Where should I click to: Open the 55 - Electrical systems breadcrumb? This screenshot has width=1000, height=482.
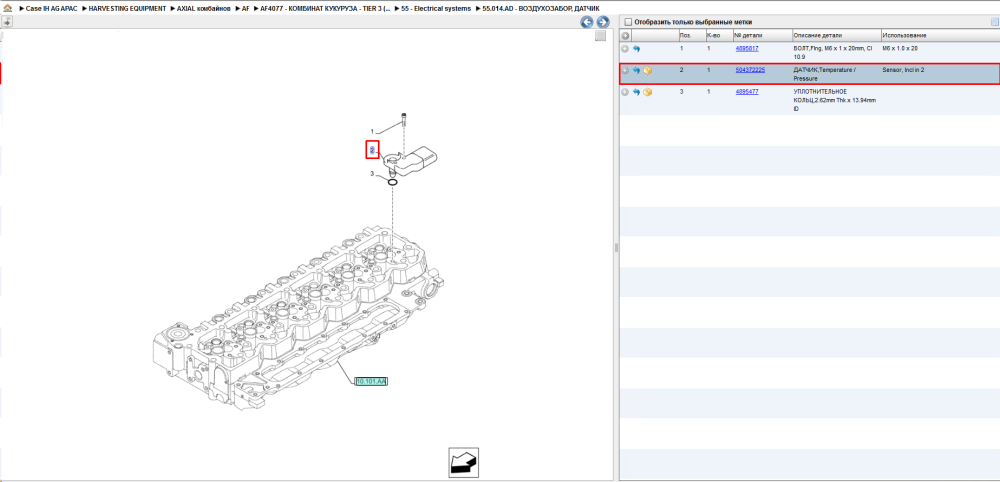[x=436, y=9]
